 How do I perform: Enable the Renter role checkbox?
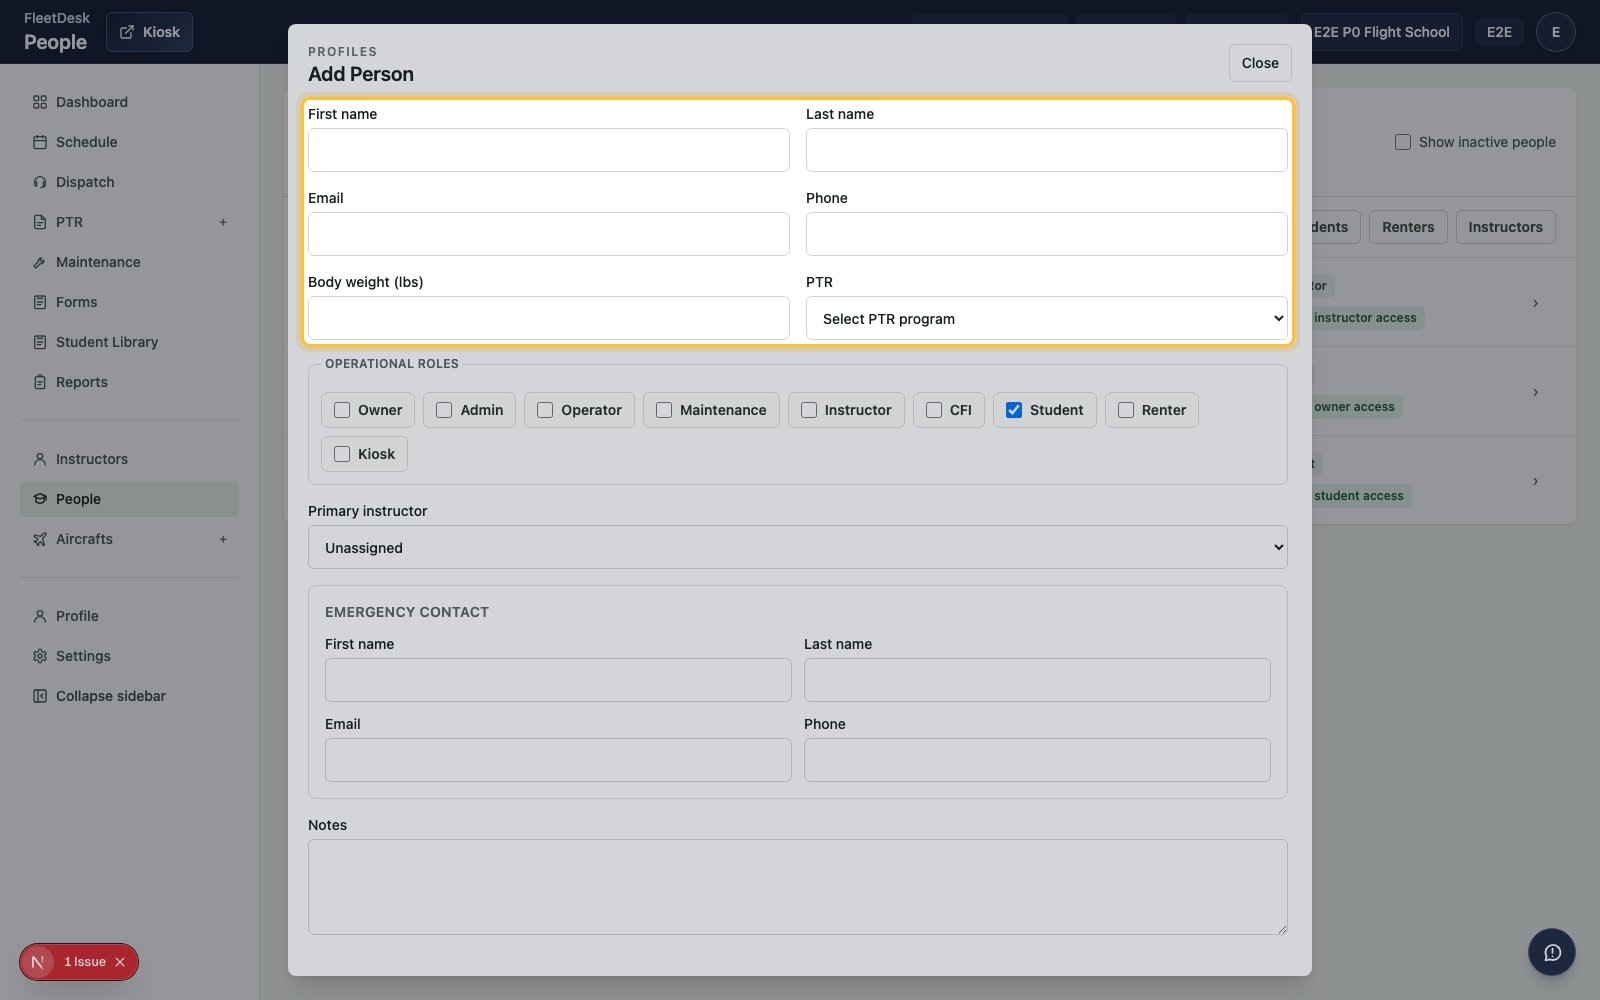(x=1126, y=410)
